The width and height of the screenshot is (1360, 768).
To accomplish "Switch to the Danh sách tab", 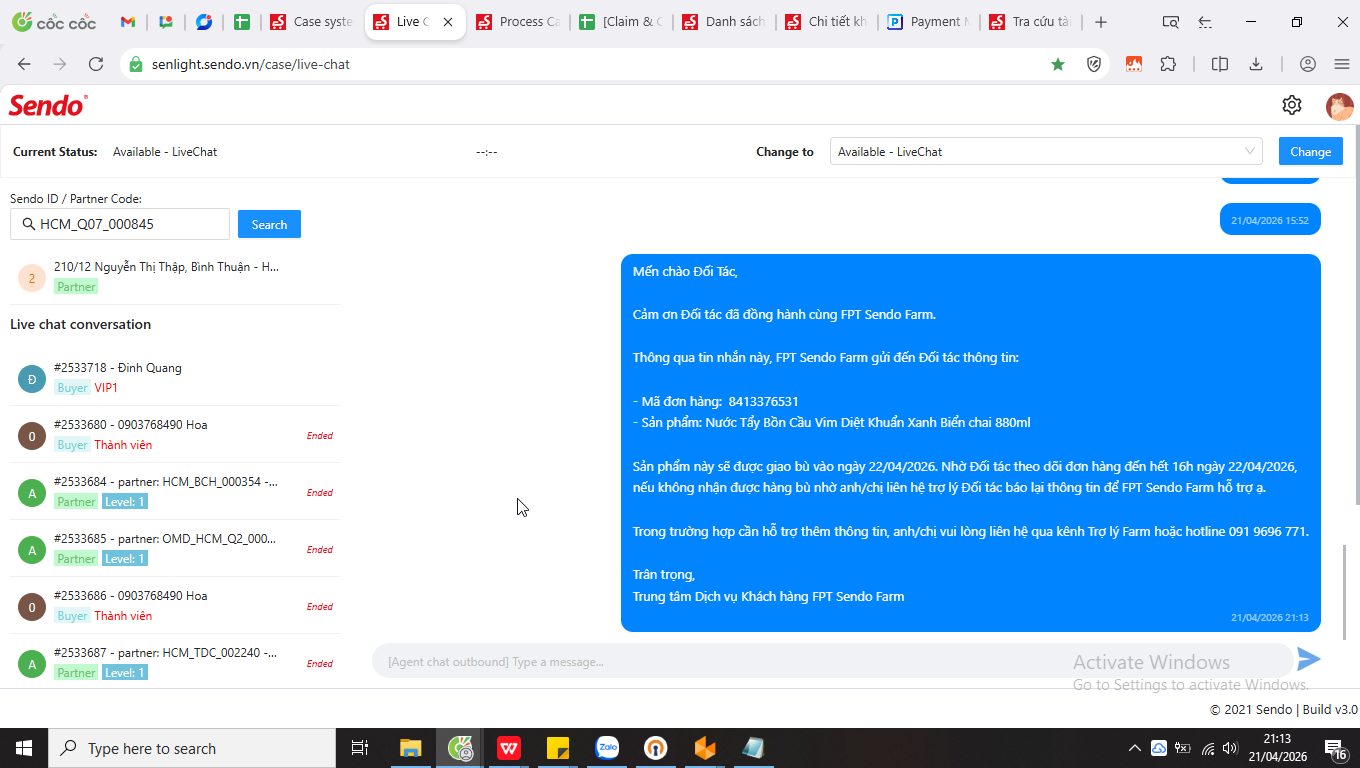I will coord(724,22).
